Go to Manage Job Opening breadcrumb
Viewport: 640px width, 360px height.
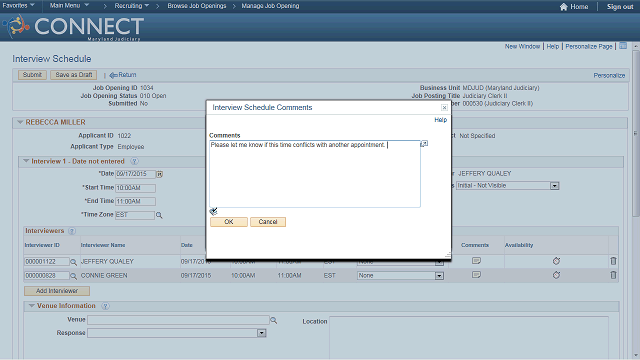pos(270,6)
